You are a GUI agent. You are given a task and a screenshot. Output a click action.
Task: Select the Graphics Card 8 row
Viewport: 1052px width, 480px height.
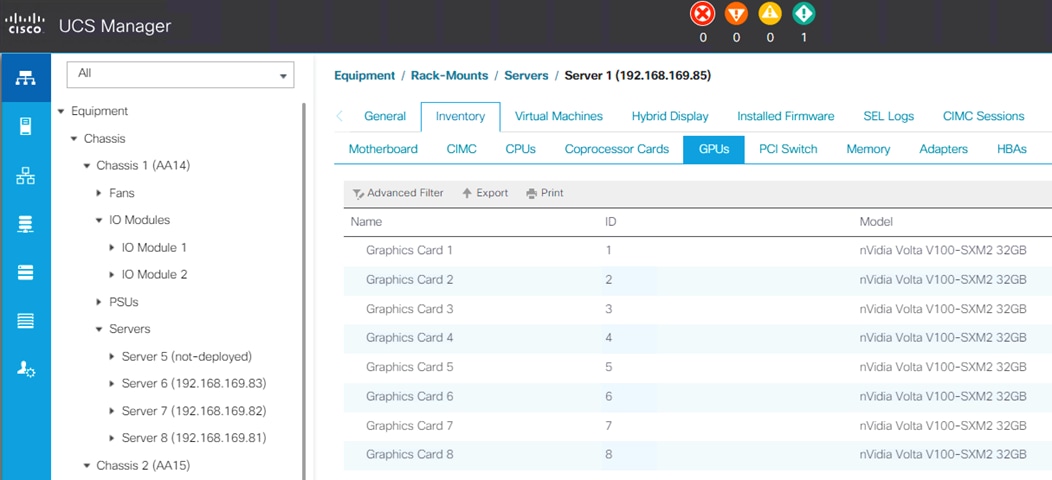click(x=698, y=455)
